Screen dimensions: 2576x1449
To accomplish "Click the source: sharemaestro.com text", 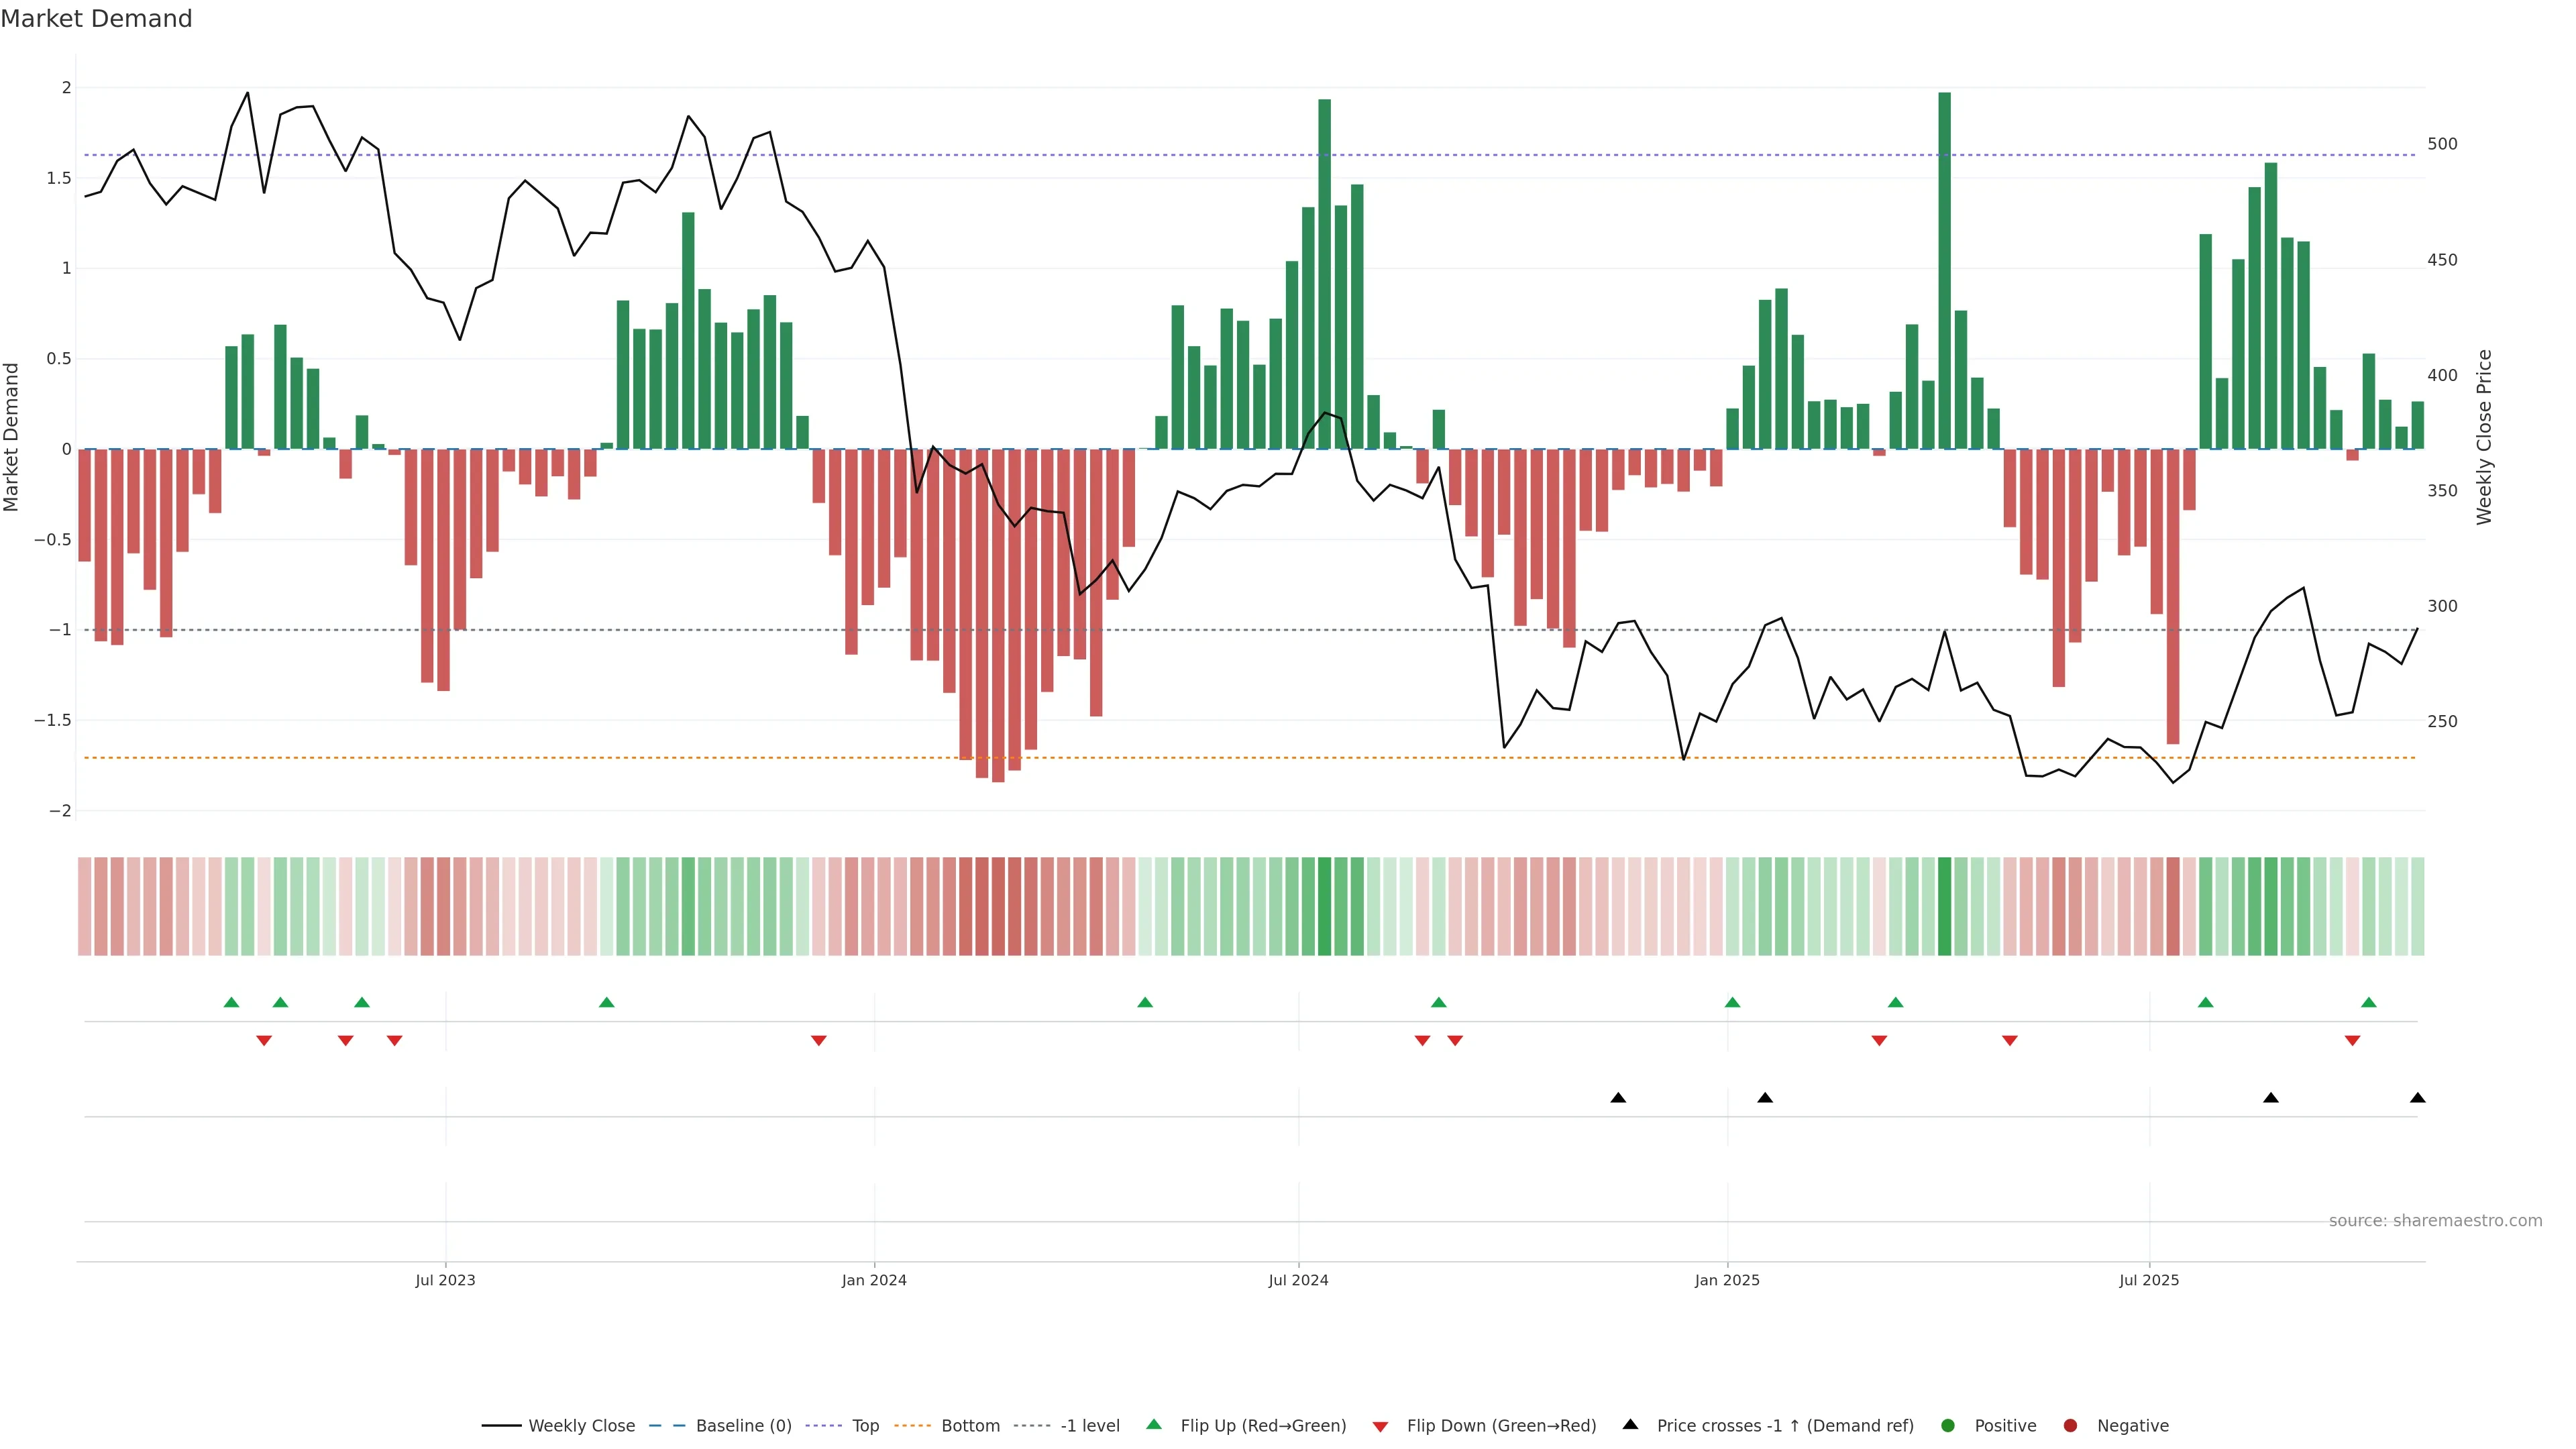I will [x=2435, y=1220].
